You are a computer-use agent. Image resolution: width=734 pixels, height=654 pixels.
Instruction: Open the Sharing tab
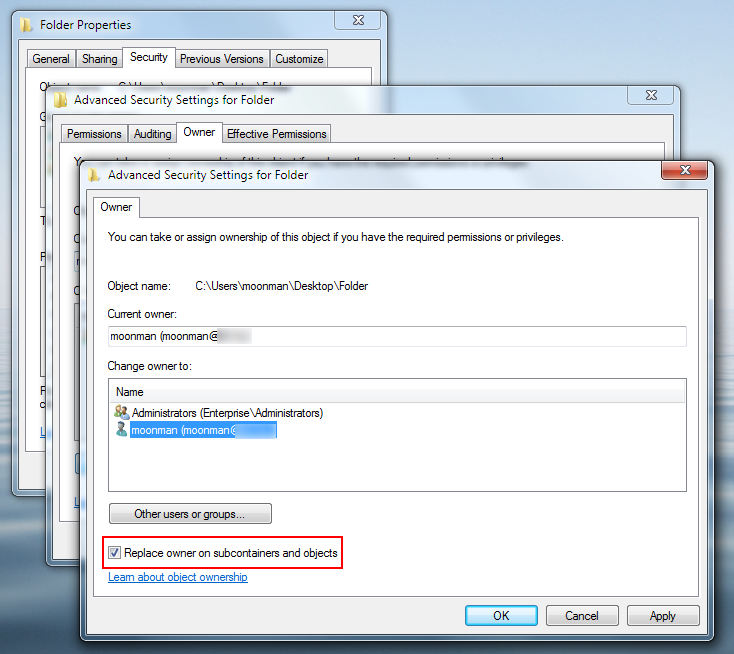[x=98, y=59]
